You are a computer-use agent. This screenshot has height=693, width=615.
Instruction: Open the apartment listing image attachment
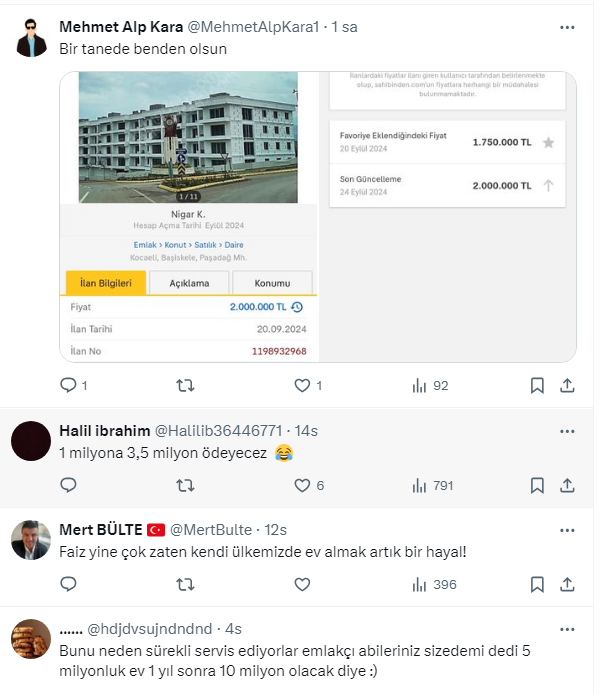tap(318, 217)
